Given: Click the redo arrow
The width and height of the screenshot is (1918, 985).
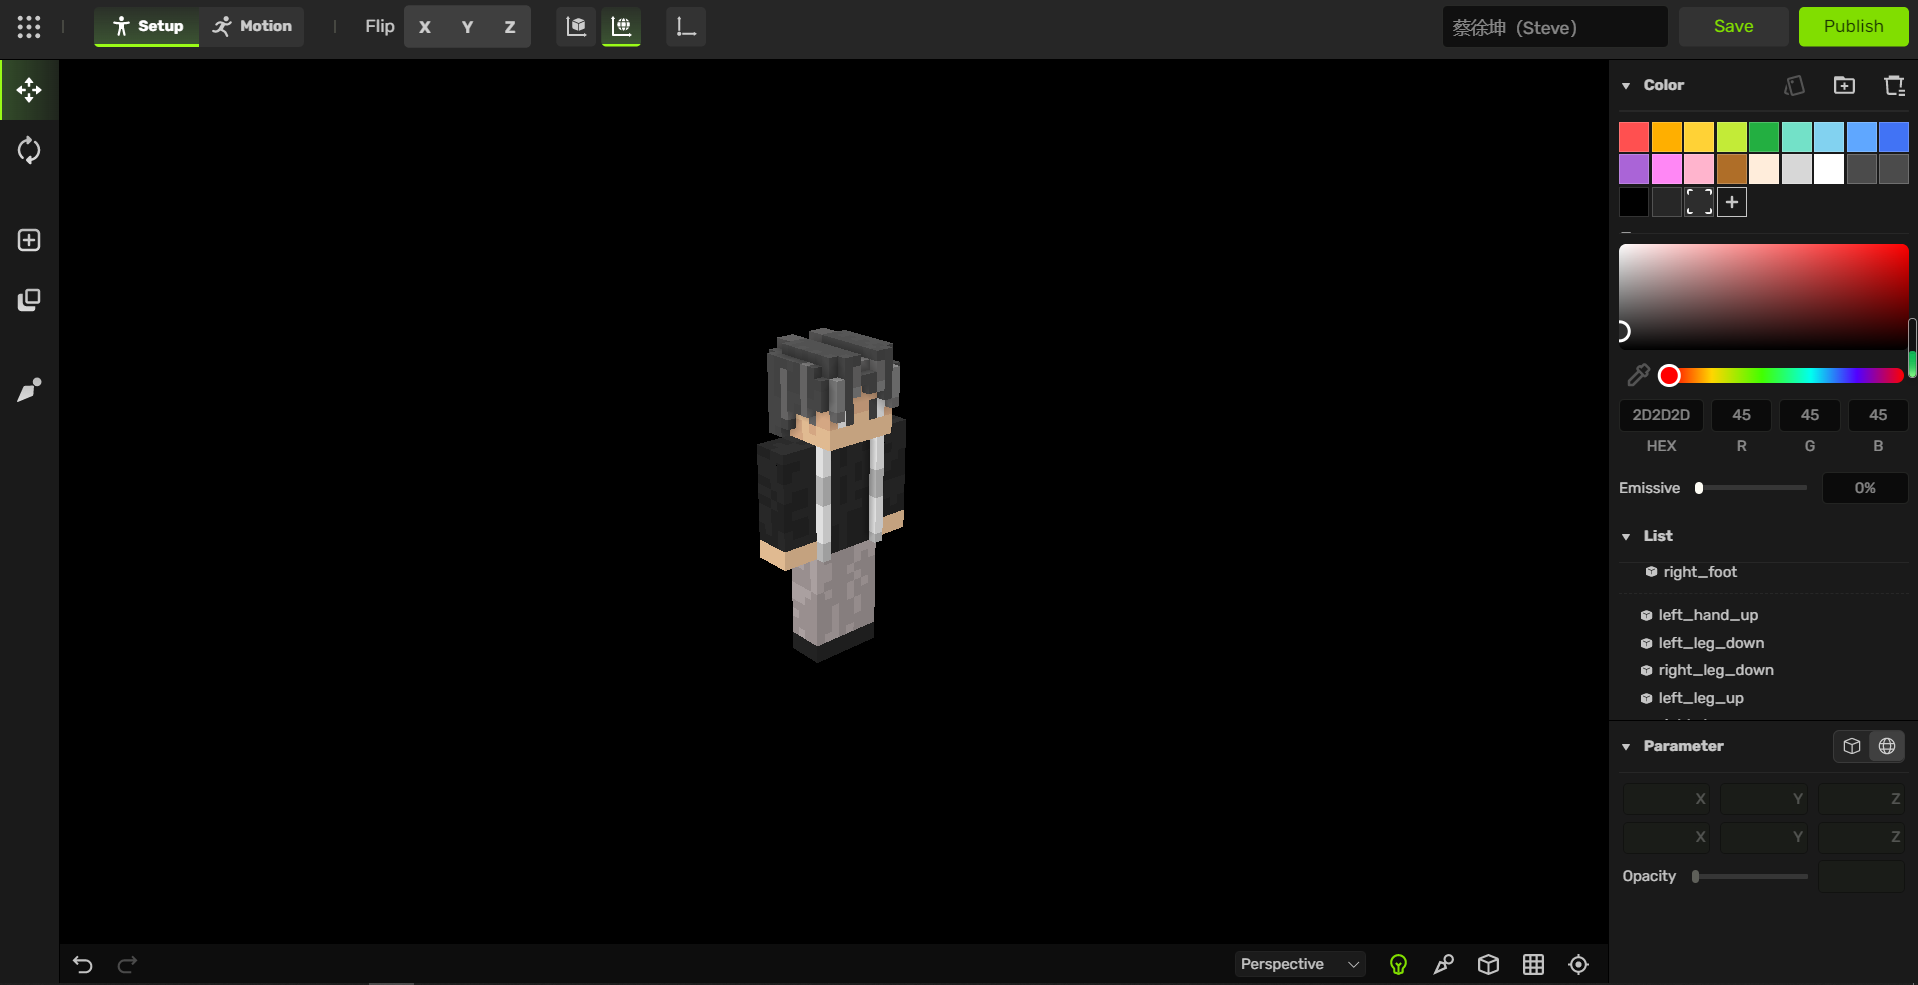Looking at the screenshot, I should (x=127, y=964).
